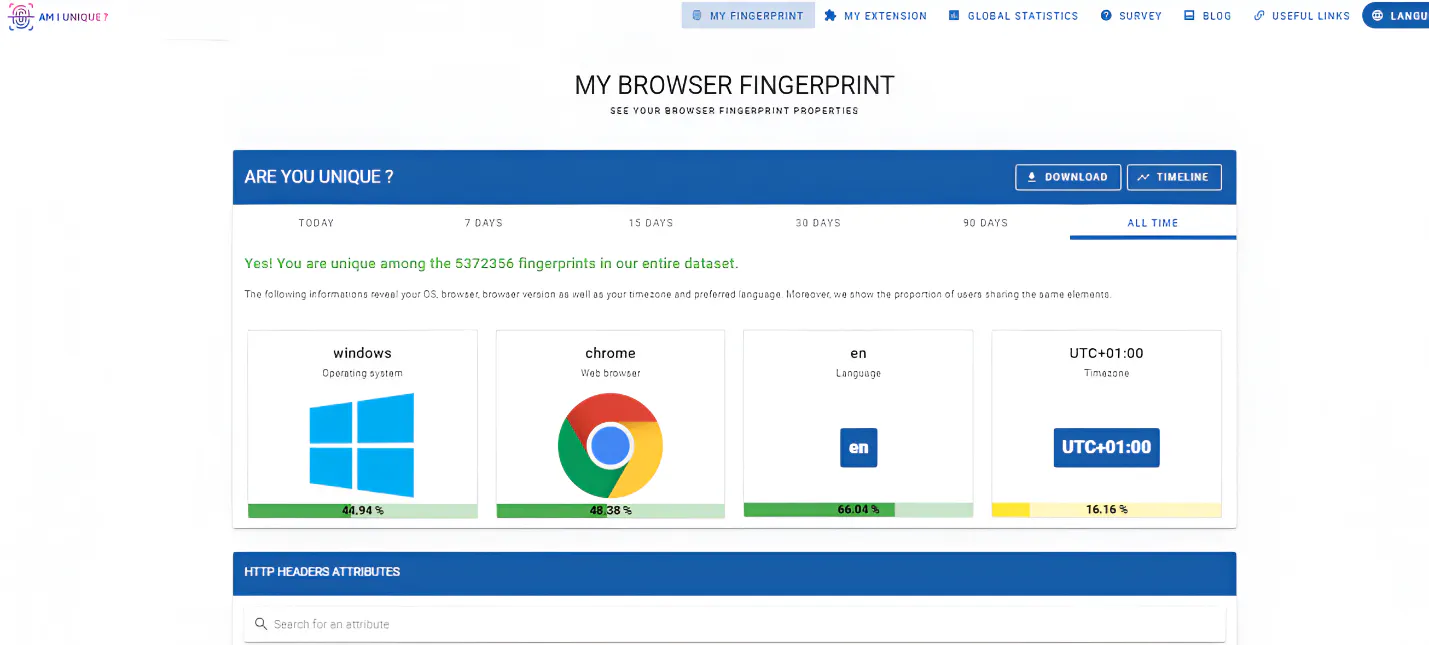1429x645 pixels.
Task: Click the 44.94 % Windows share bar
Action: [362, 510]
